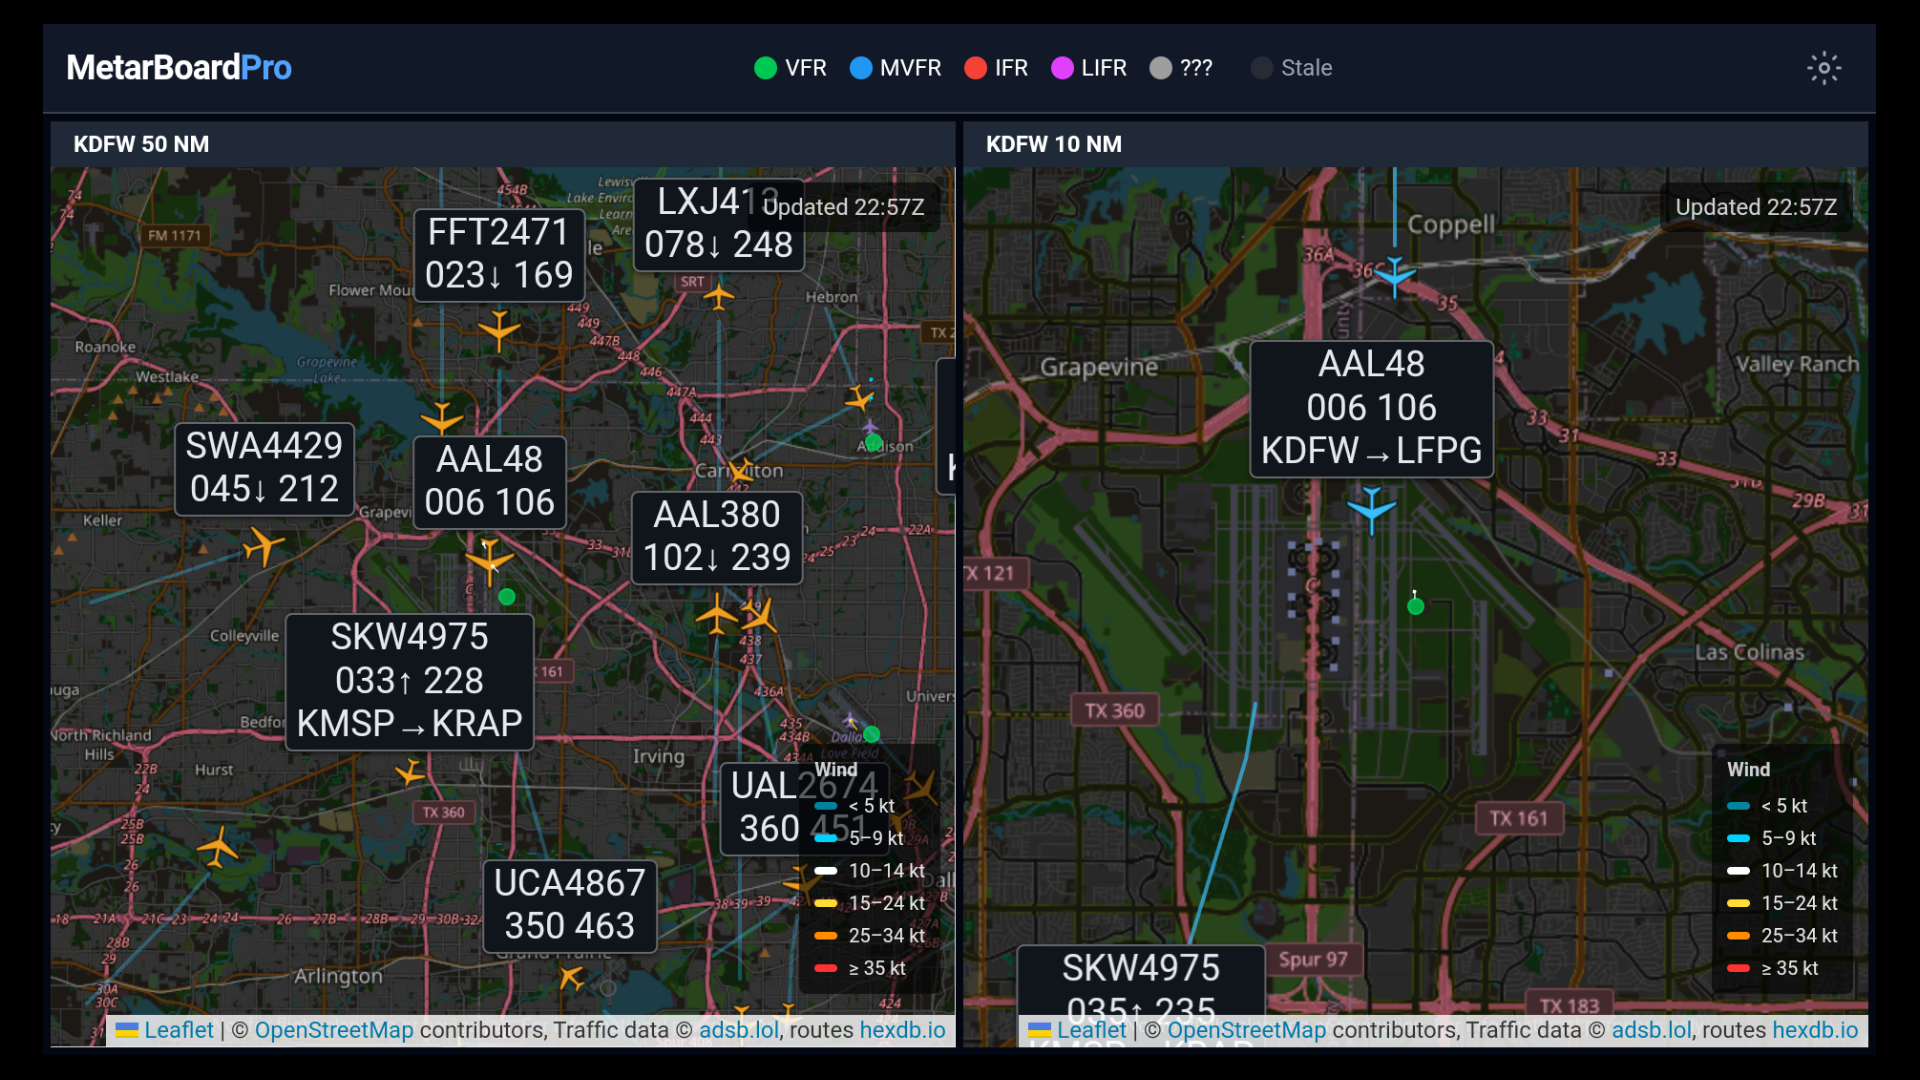Click the dark Stale legend dot
This screenshot has width=1920, height=1080.
click(1262, 68)
